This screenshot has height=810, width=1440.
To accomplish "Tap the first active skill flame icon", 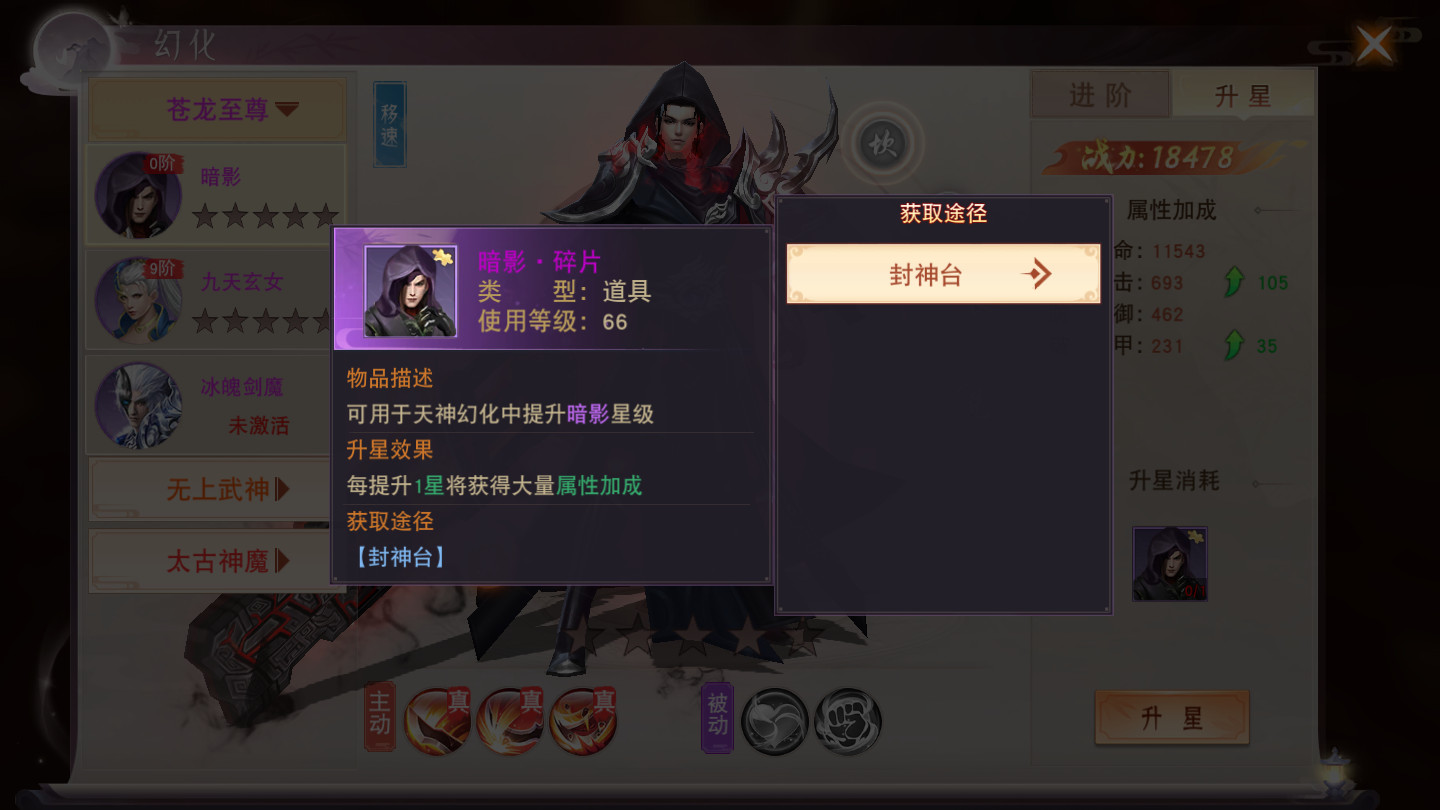I will (x=439, y=720).
